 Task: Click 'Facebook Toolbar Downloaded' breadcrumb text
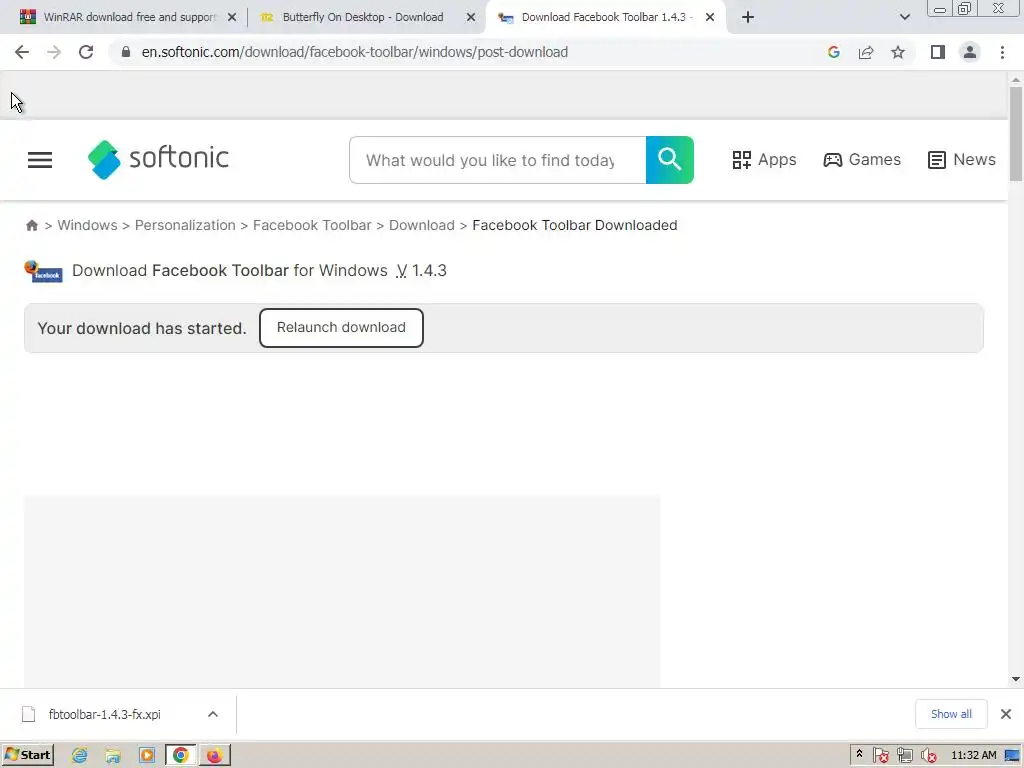click(x=575, y=225)
